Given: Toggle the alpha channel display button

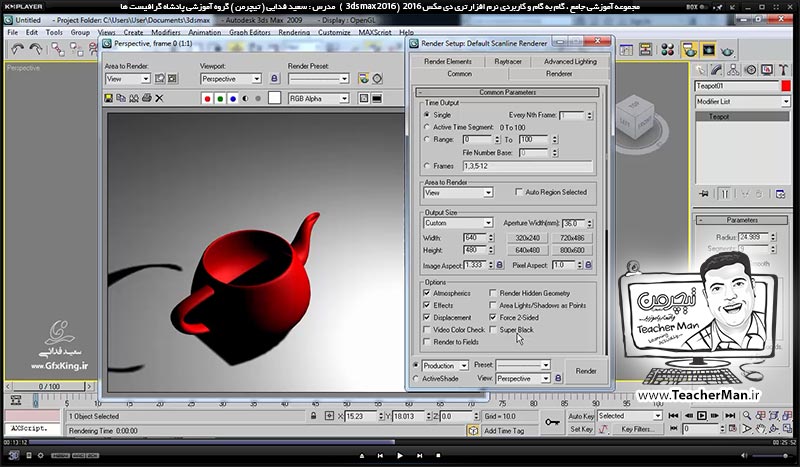Looking at the screenshot, I should [x=245, y=99].
